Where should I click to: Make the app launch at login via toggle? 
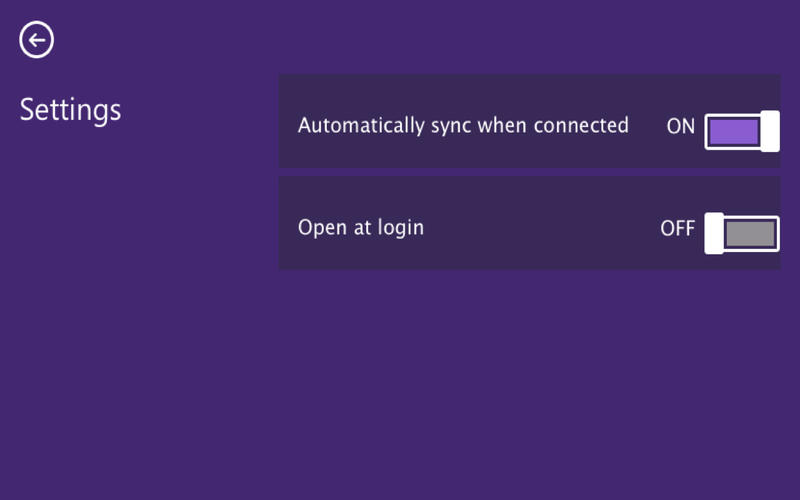click(741, 233)
